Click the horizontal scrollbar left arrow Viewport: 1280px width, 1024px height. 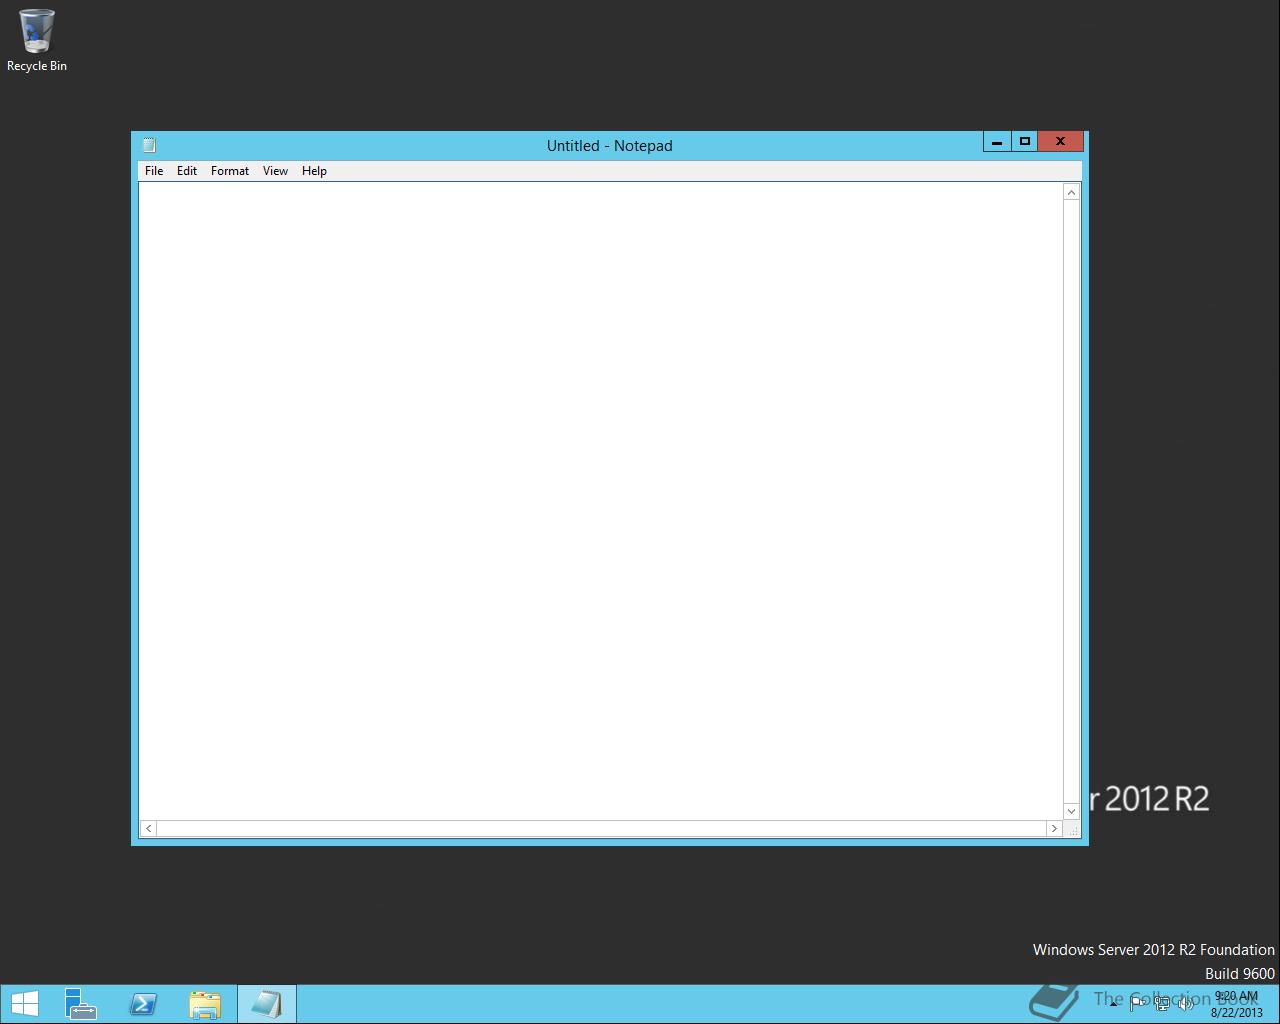[x=149, y=828]
